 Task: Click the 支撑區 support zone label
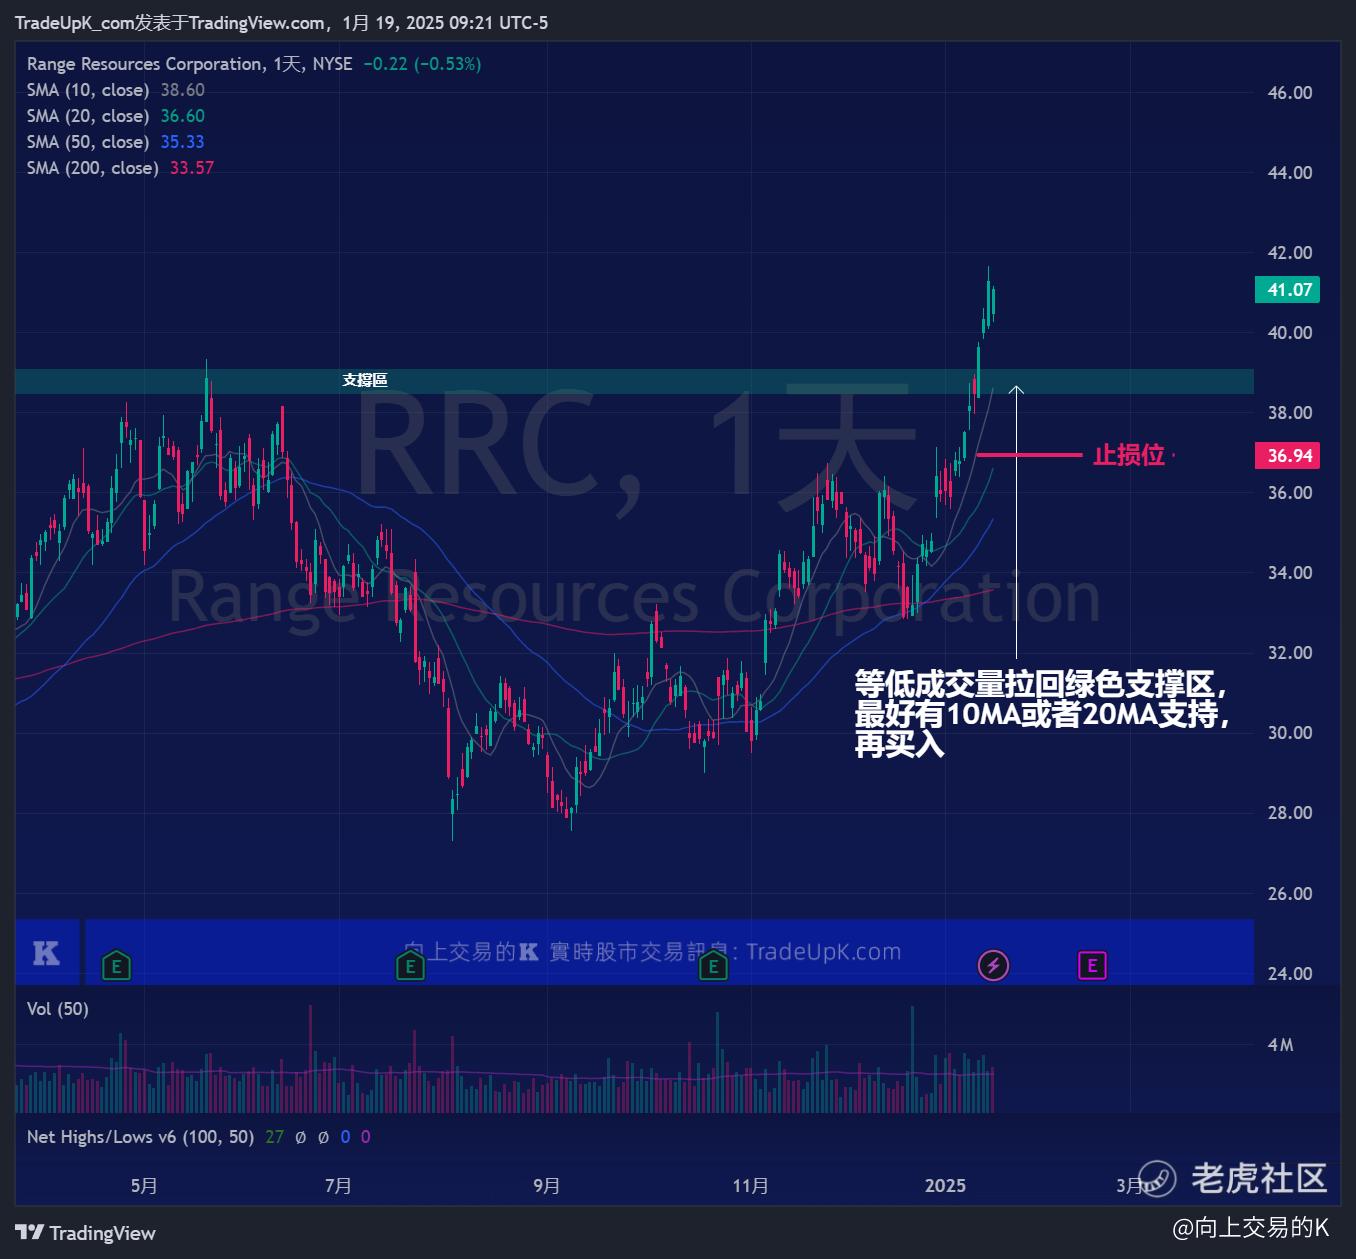point(365,380)
